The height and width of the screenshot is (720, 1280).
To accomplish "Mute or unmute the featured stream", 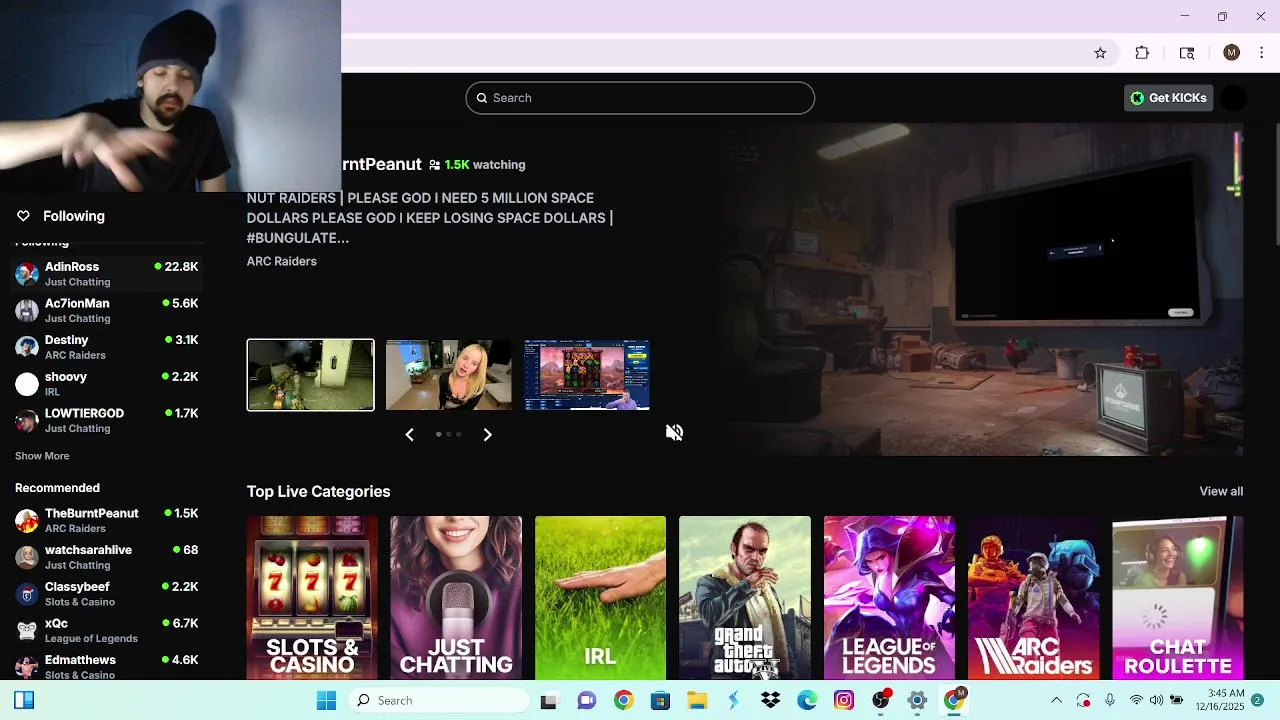I will pos(674,432).
